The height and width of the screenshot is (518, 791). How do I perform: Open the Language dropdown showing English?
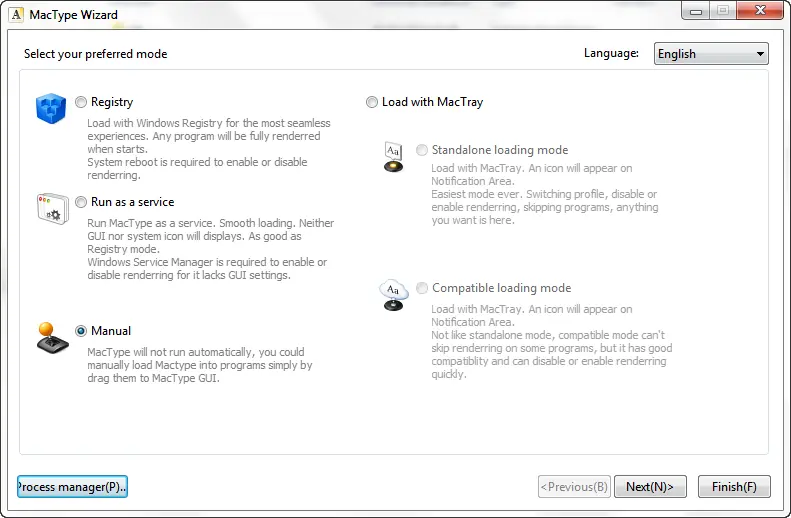click(711, 54)
